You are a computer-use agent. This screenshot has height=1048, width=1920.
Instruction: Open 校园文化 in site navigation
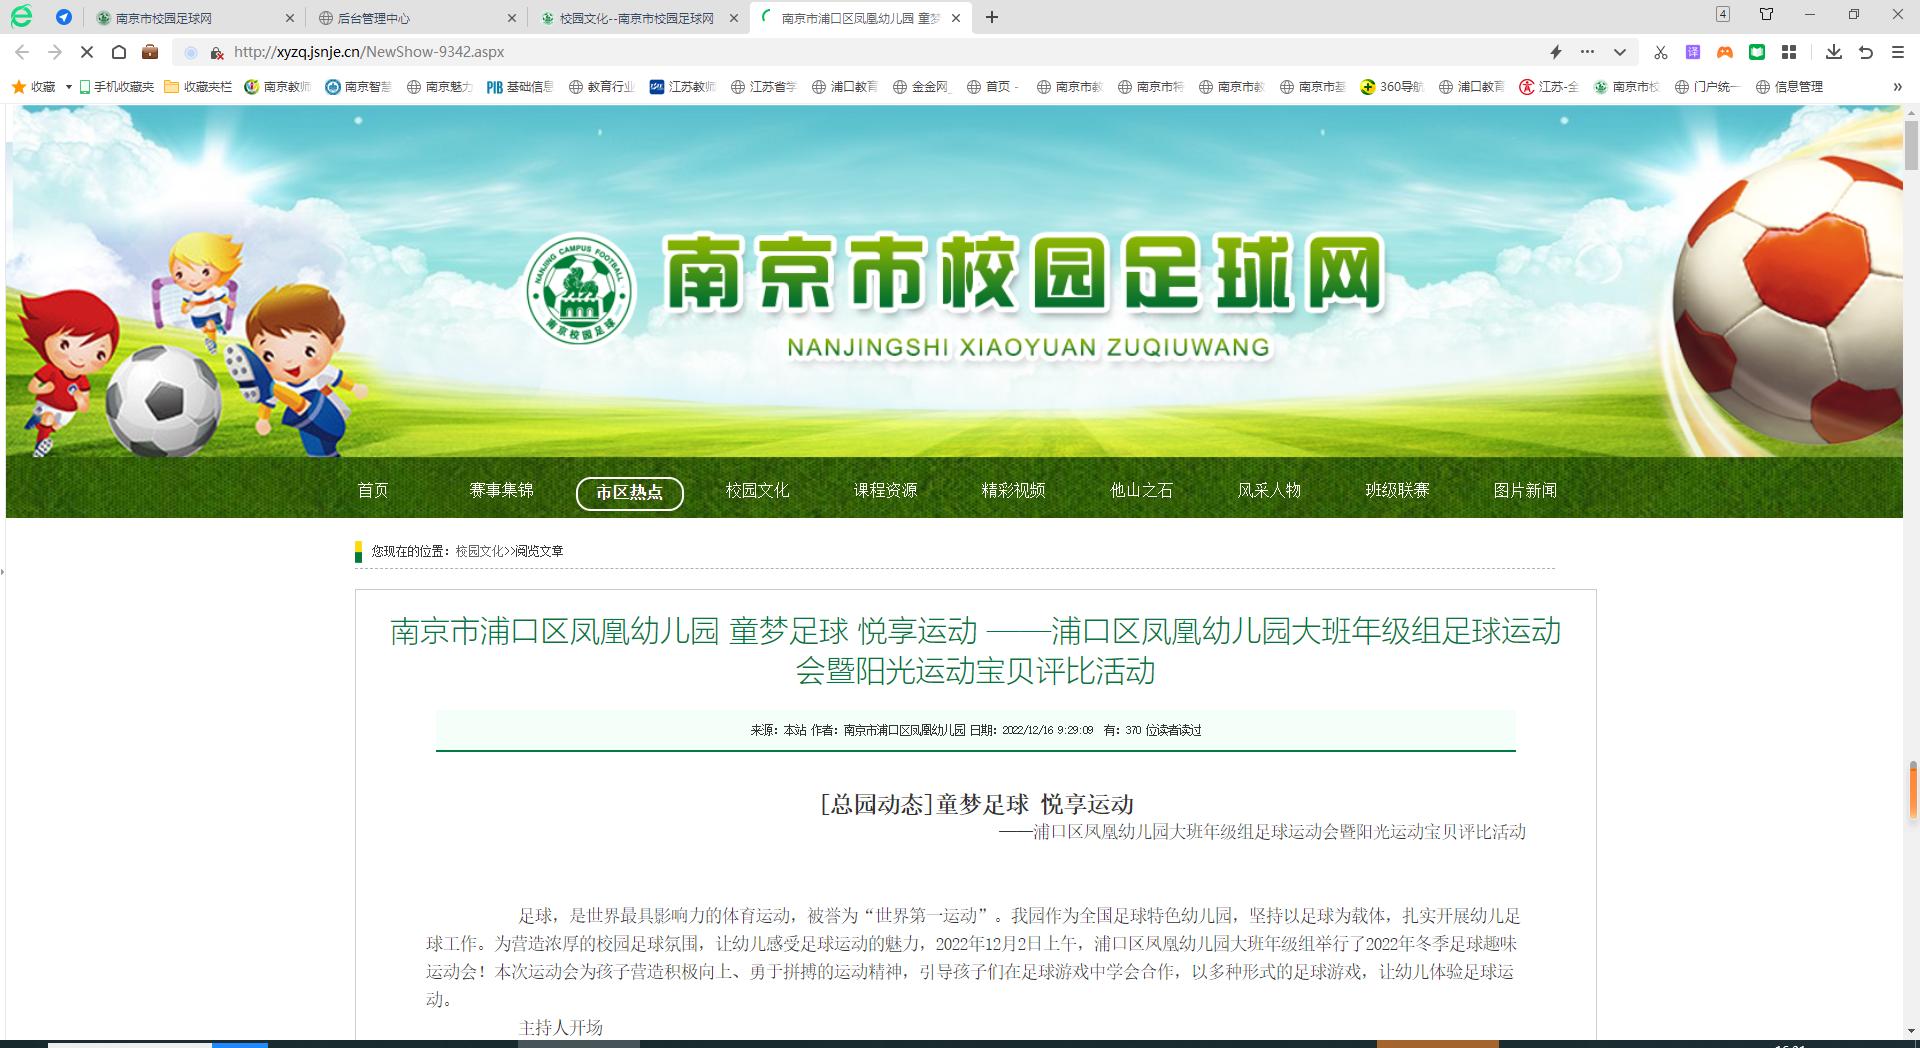(x=757, y=491)
